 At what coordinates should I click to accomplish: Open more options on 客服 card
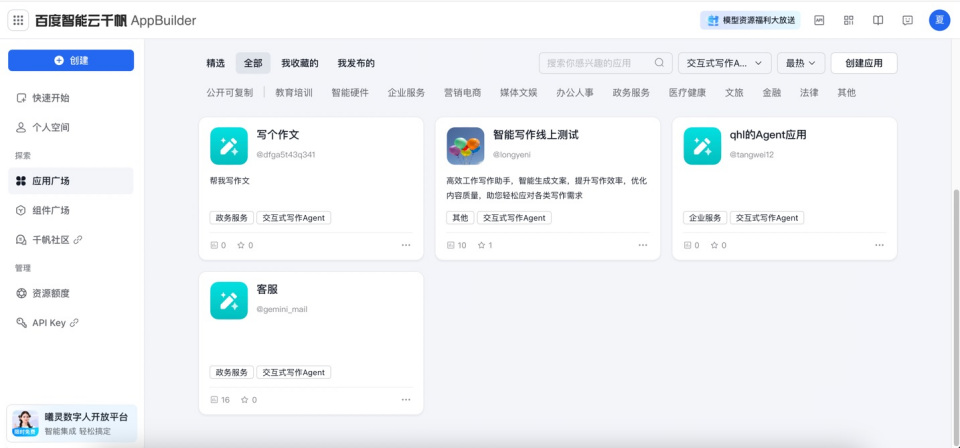(x=406, y=400)
